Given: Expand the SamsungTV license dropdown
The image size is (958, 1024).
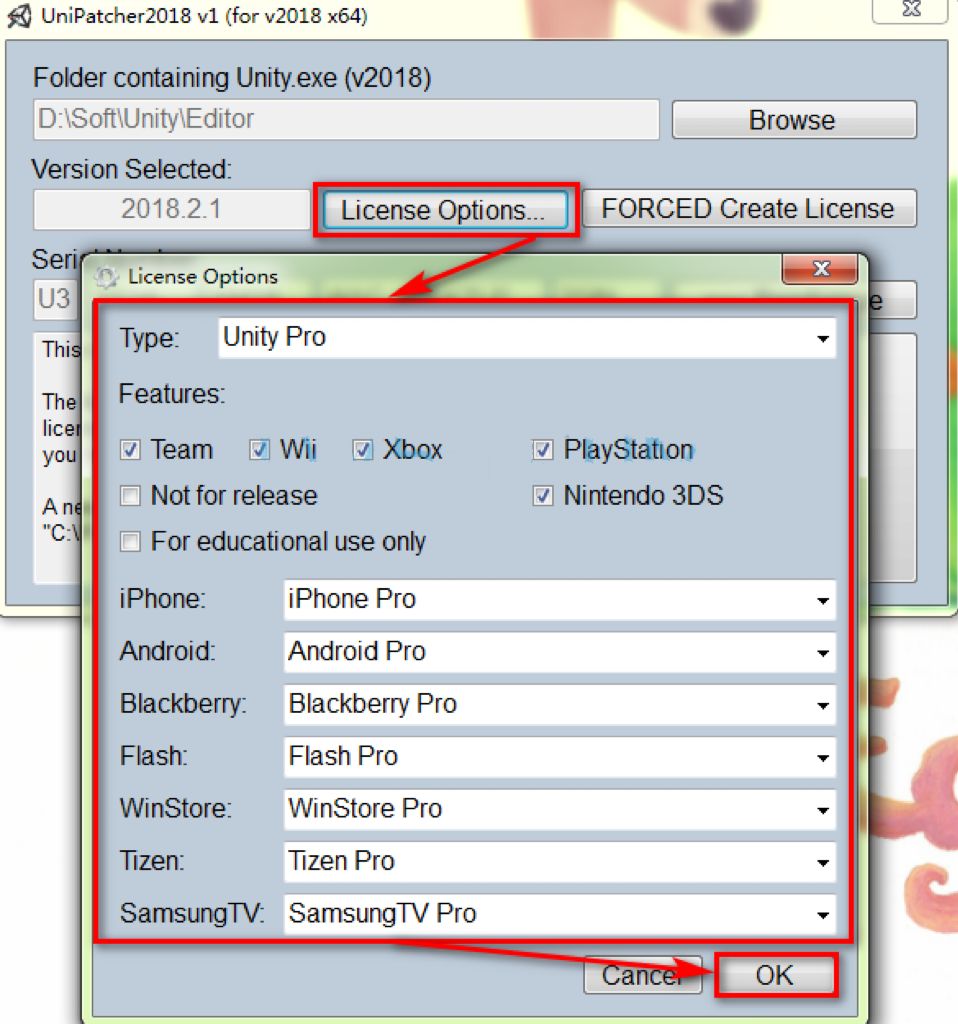Looking at the screenshot, I should click(x=560, y=914).
